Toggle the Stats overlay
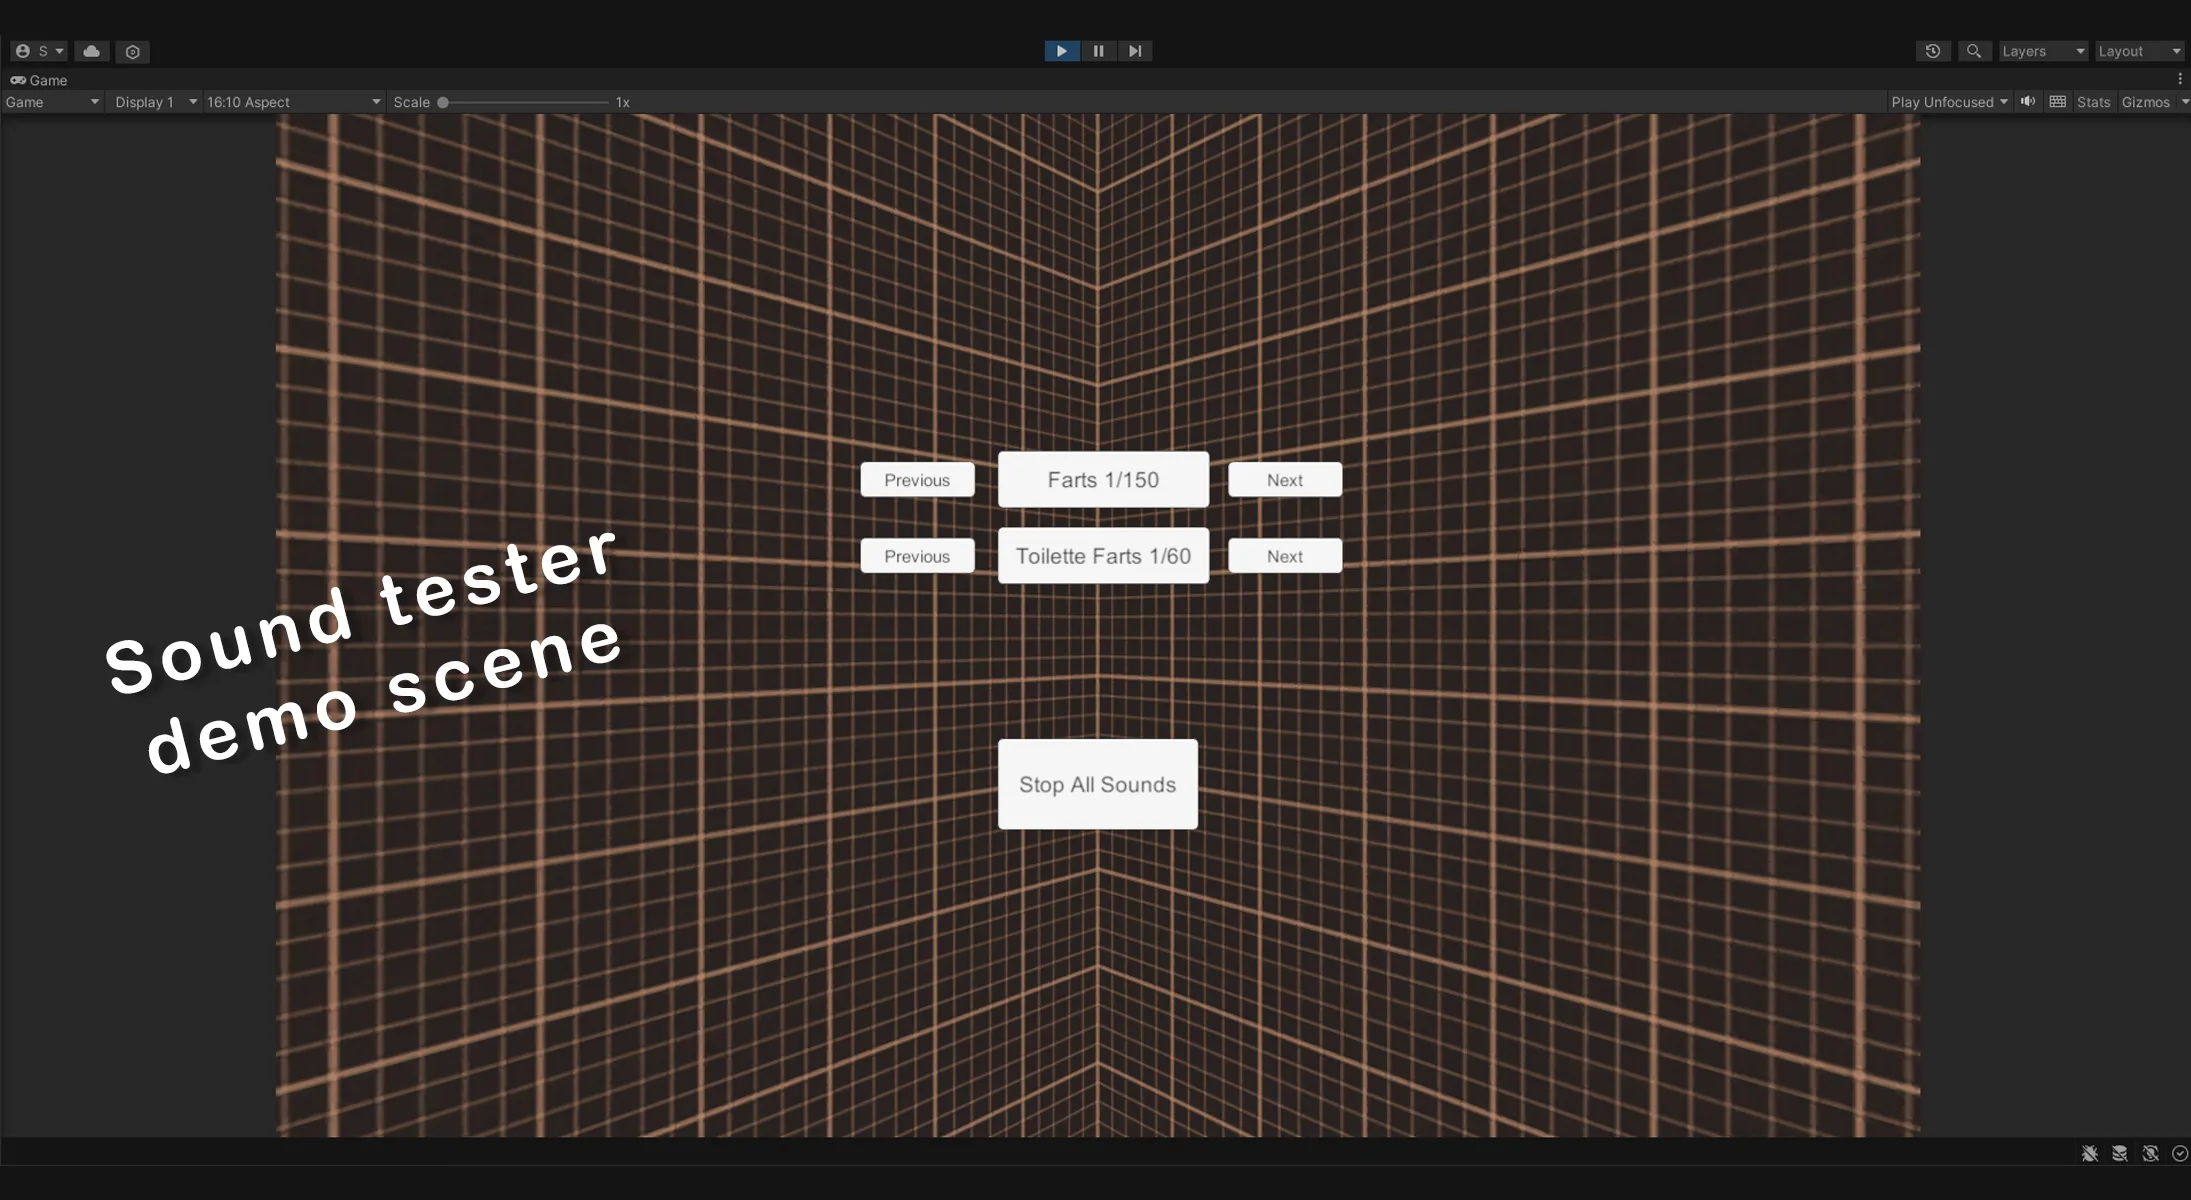Screen dimensions: 2191x1200 (2093, 102)
